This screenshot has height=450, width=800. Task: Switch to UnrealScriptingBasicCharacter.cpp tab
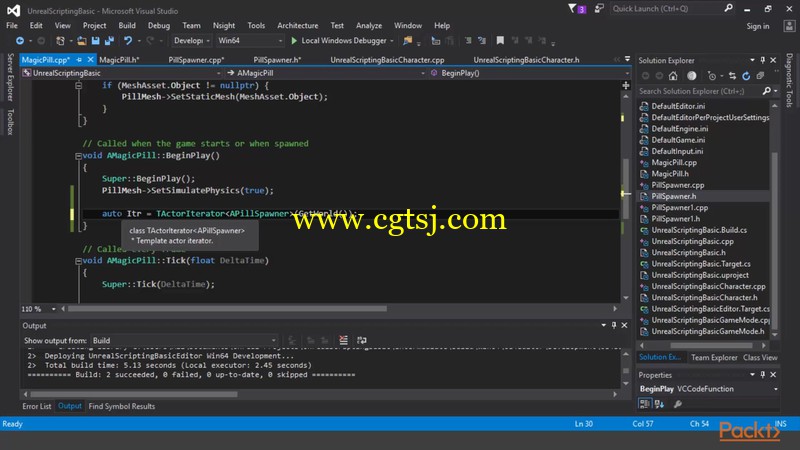coord(387,60)
